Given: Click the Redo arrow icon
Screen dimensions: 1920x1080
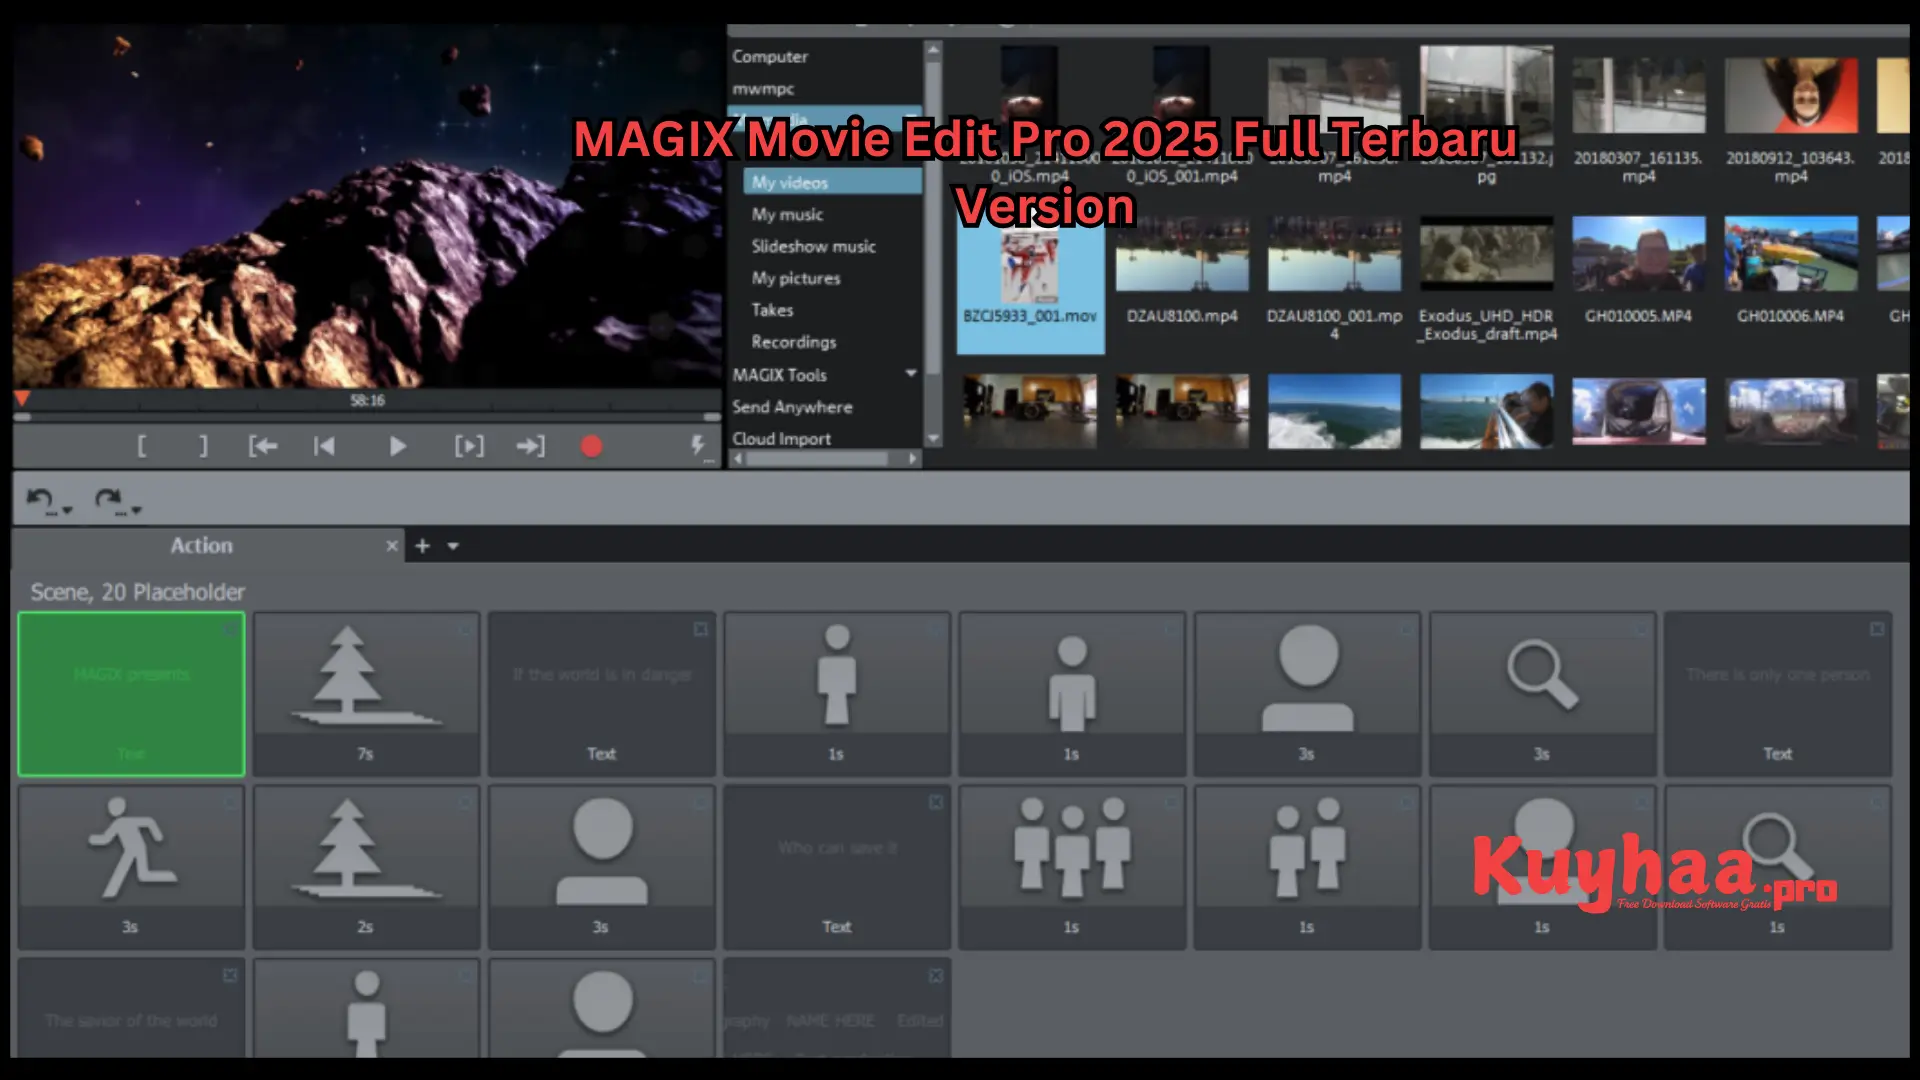Looking at the screenshot, I should point(107,497).
